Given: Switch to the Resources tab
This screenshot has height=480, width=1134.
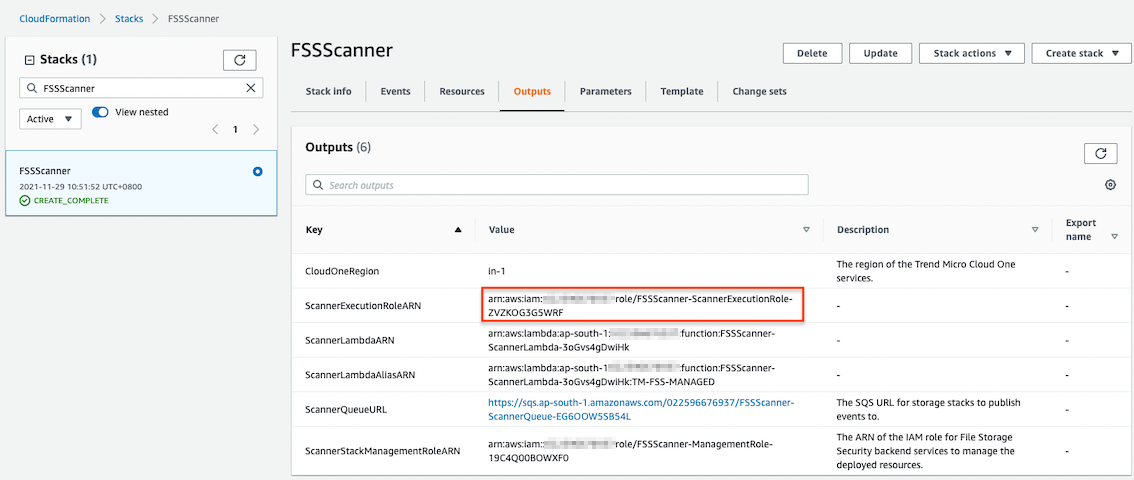Looking at the screenshot, I should [x=462, y=92].
